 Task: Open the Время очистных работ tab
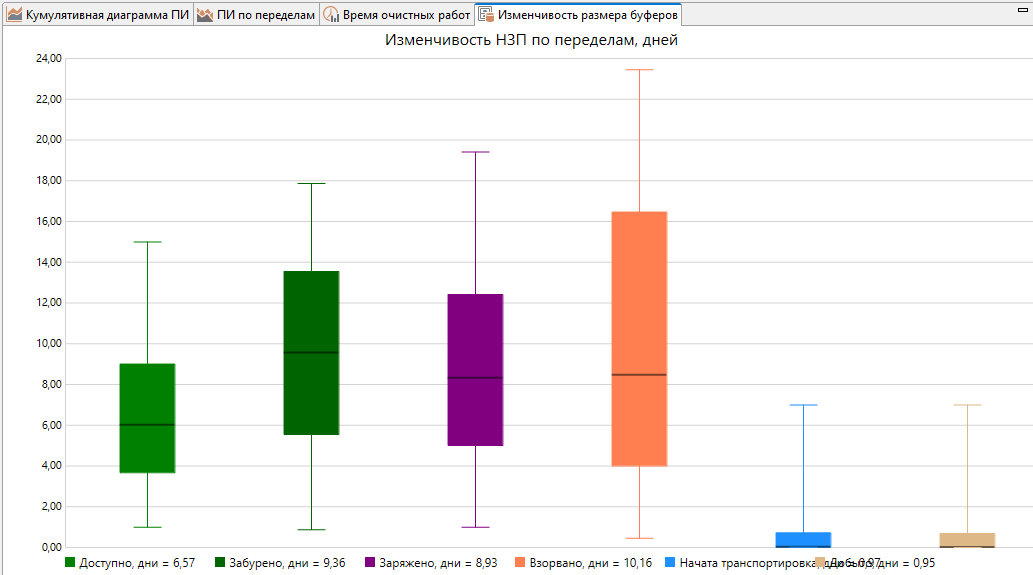pos(398,14)
